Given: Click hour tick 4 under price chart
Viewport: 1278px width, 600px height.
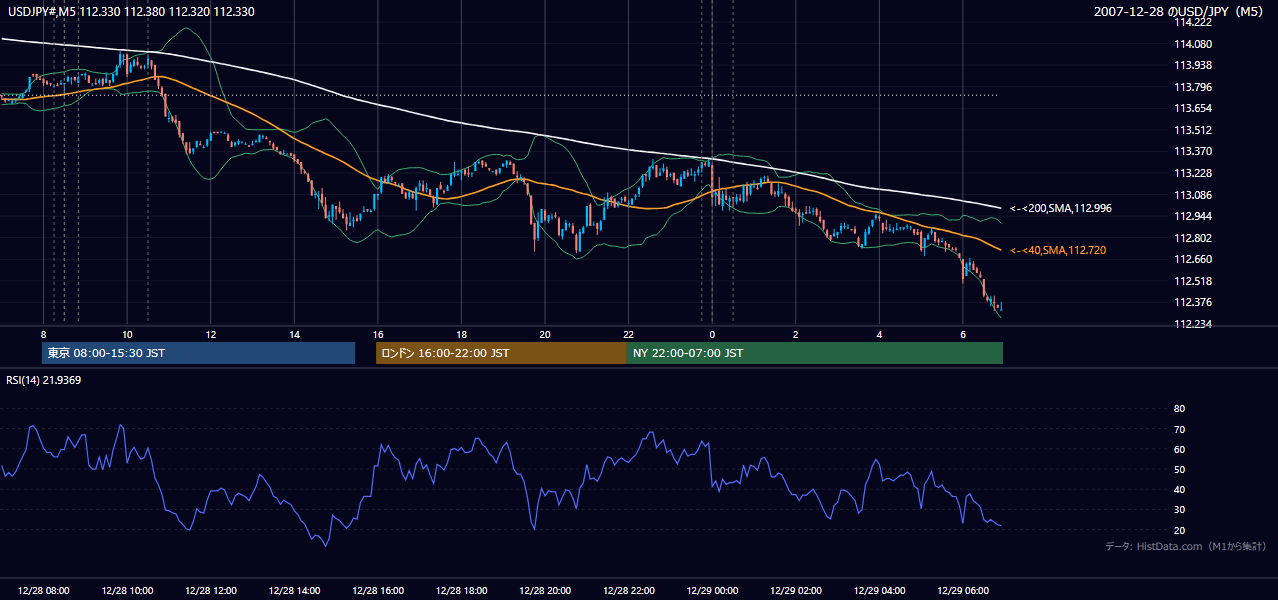Looking at the screenshot, I should [x=879, y=334].
